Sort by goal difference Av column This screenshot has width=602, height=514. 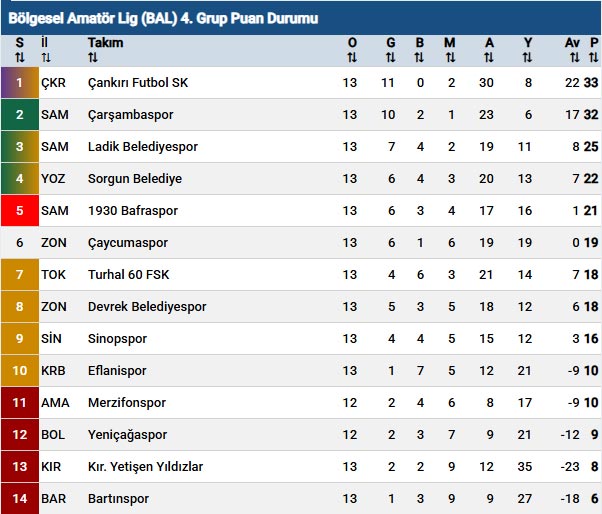572,51
